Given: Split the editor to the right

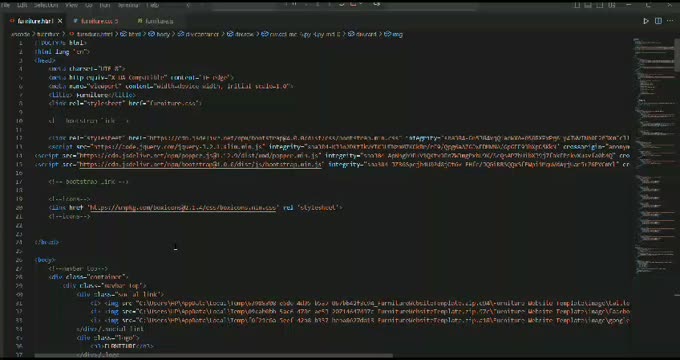Looking at the screenshot, I should [658, 21].
